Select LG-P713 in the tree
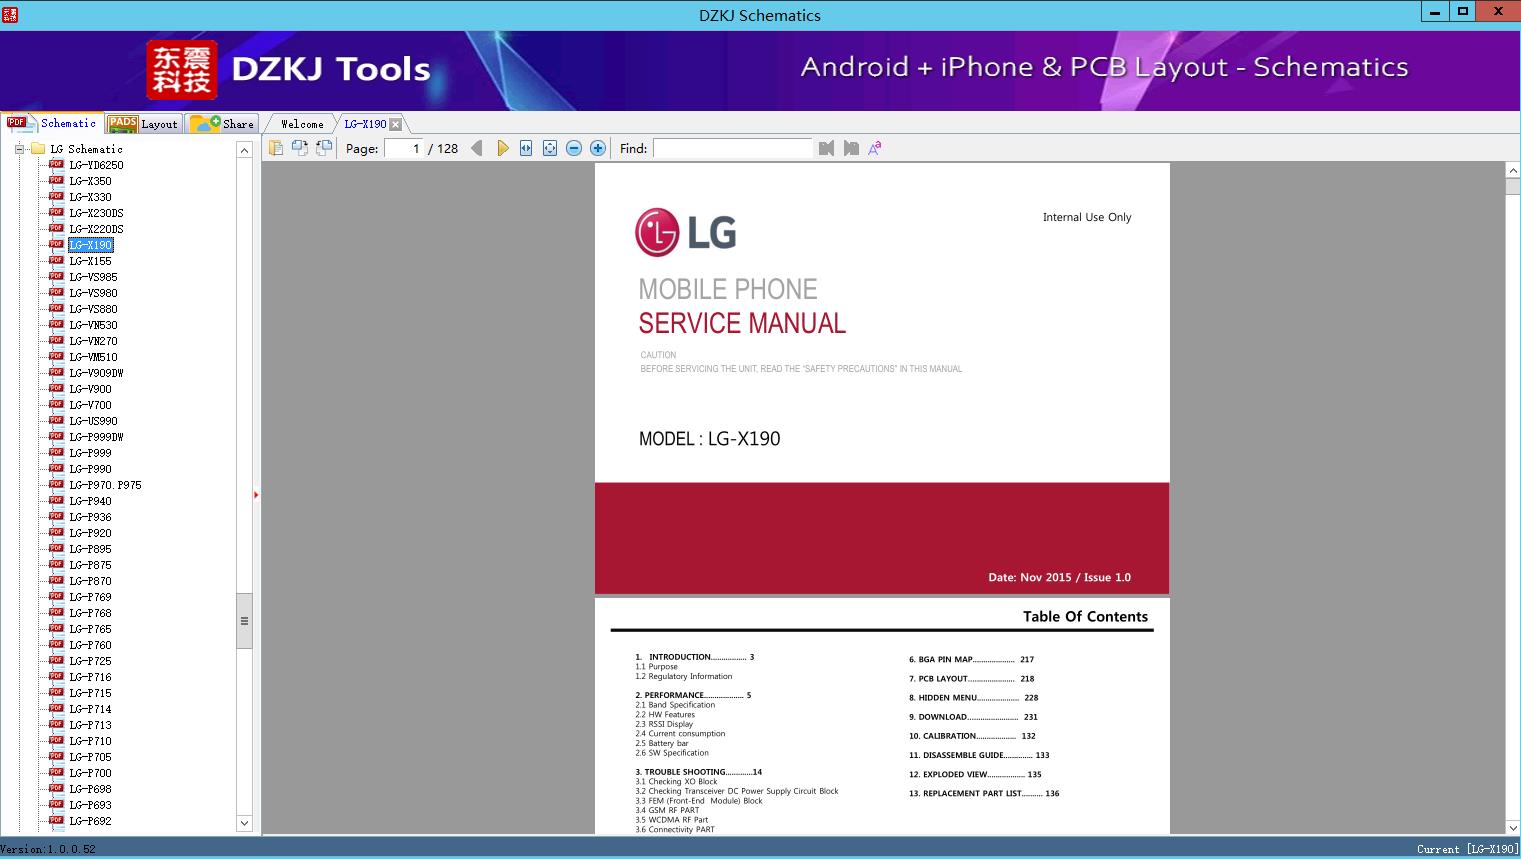 pos(90,725)
